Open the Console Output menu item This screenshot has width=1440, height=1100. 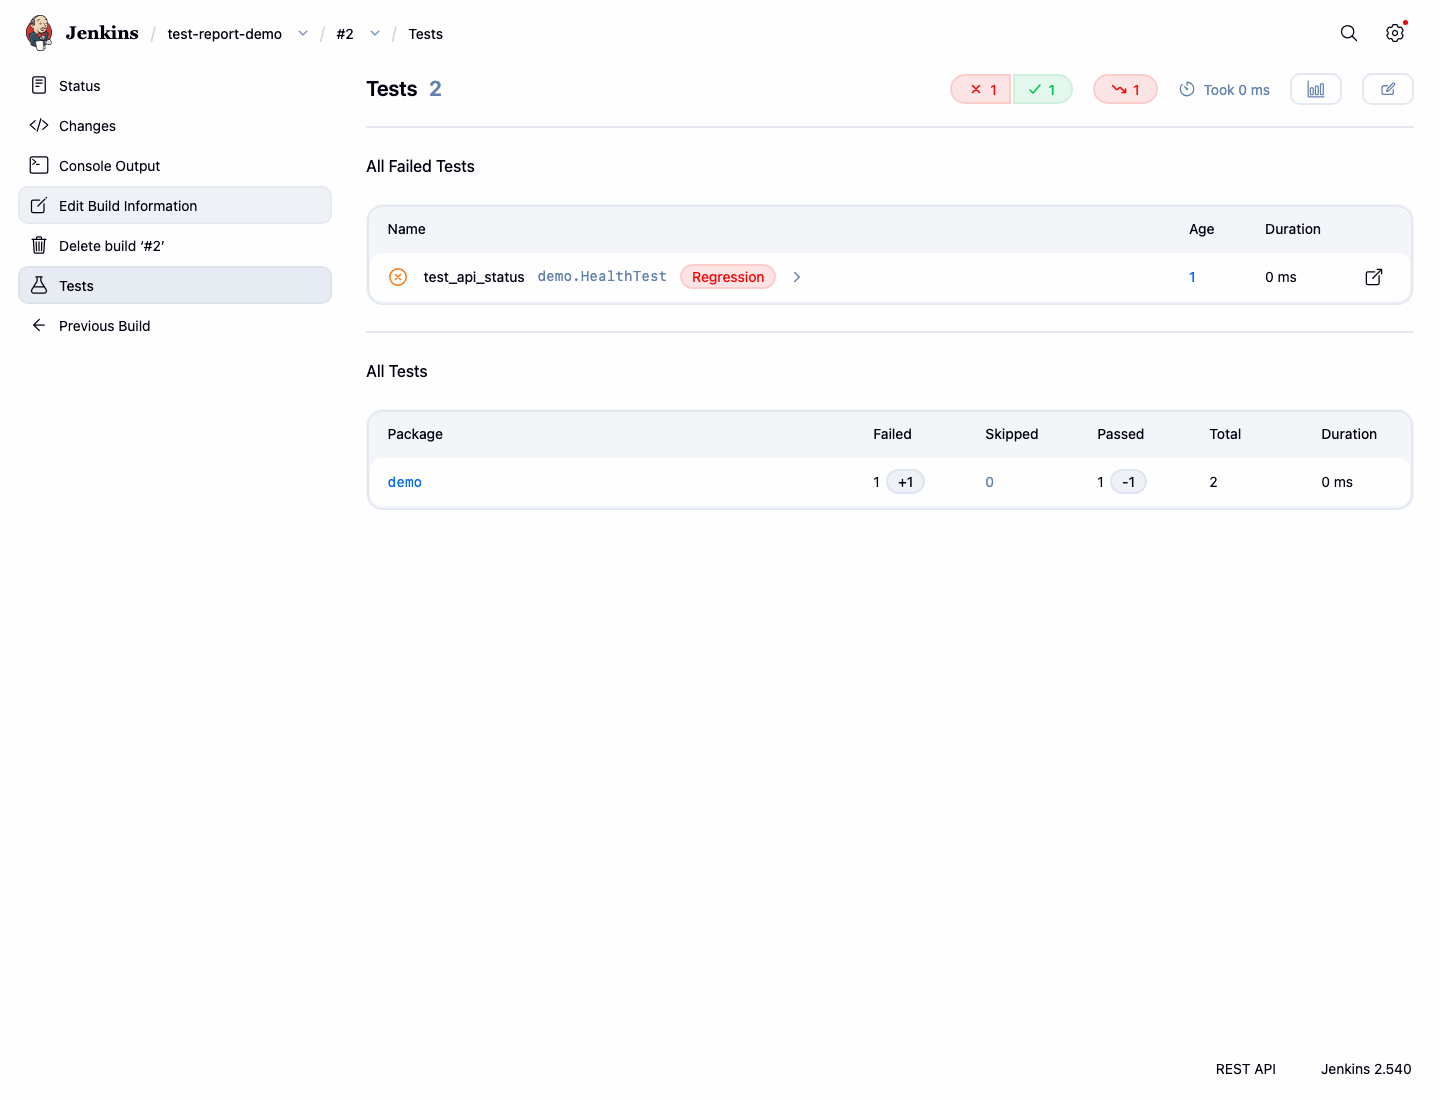click(x=175, y=165)
